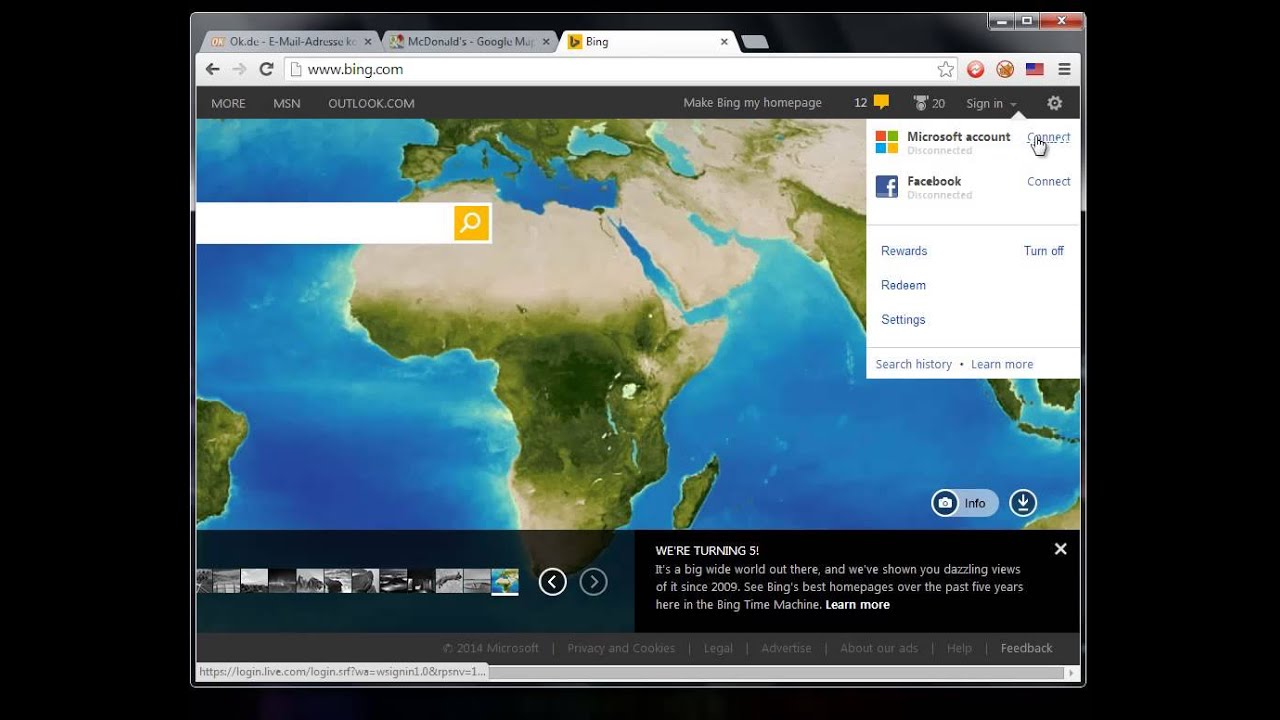Select the highlighted Africa map thumbnail

pos(505,581)
